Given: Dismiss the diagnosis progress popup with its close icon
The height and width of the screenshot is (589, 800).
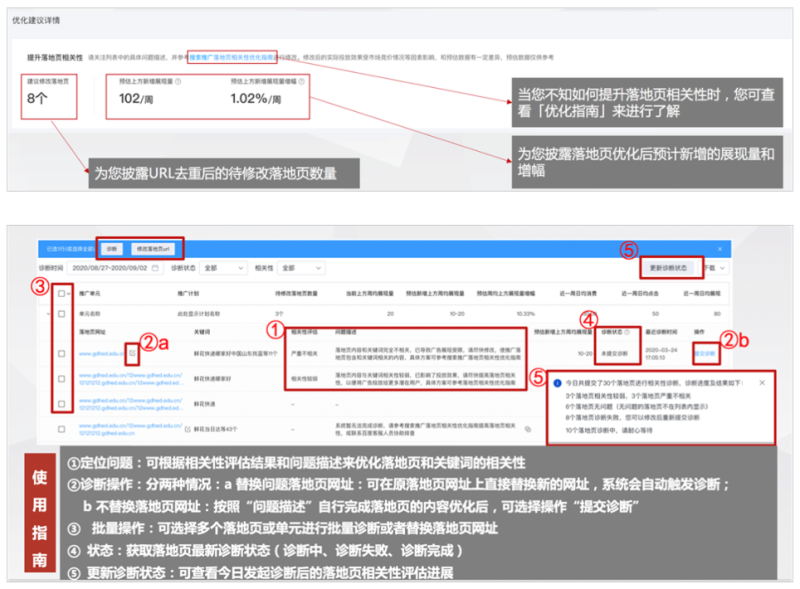Looking at the screenshot, I should pos(761,382).
